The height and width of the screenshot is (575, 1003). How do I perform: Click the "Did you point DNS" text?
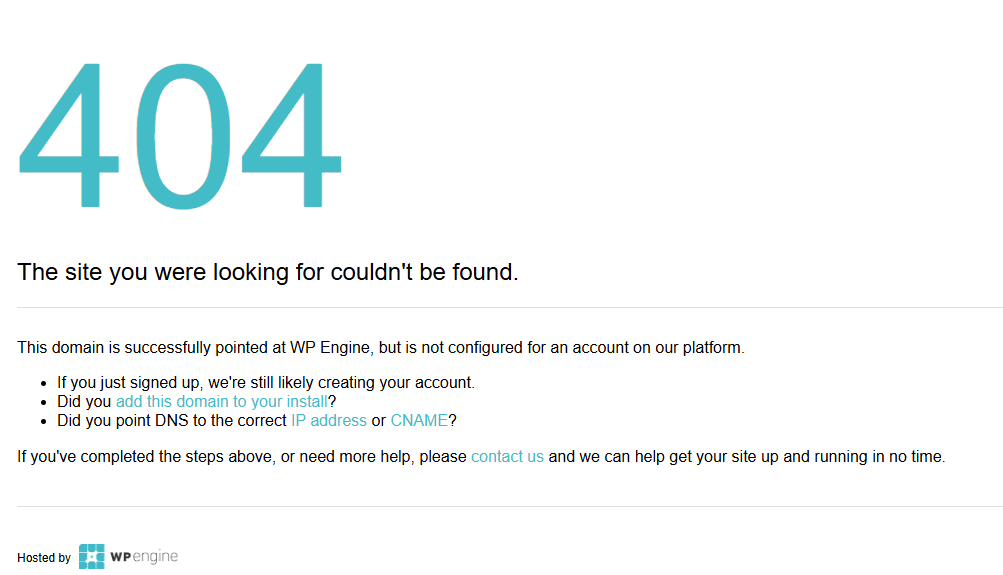[172, 420]
